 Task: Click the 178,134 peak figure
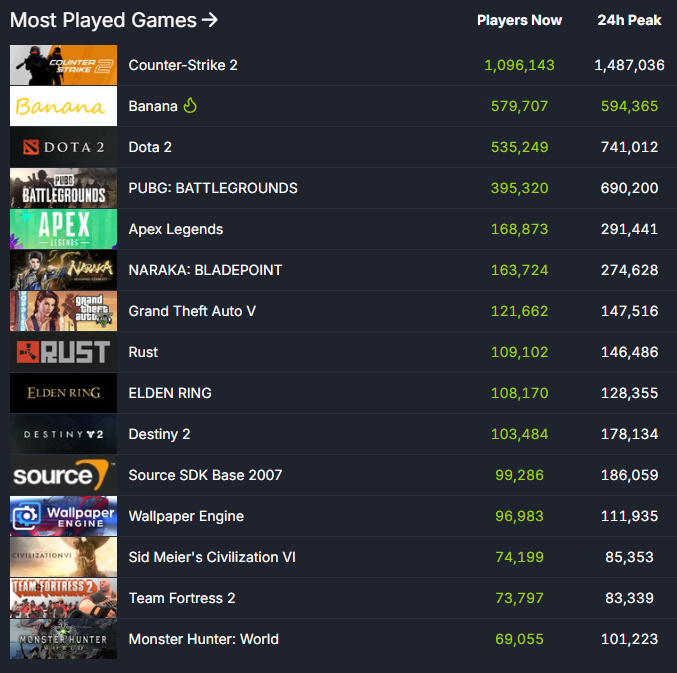pyautogui.click(x=629, y=434)
